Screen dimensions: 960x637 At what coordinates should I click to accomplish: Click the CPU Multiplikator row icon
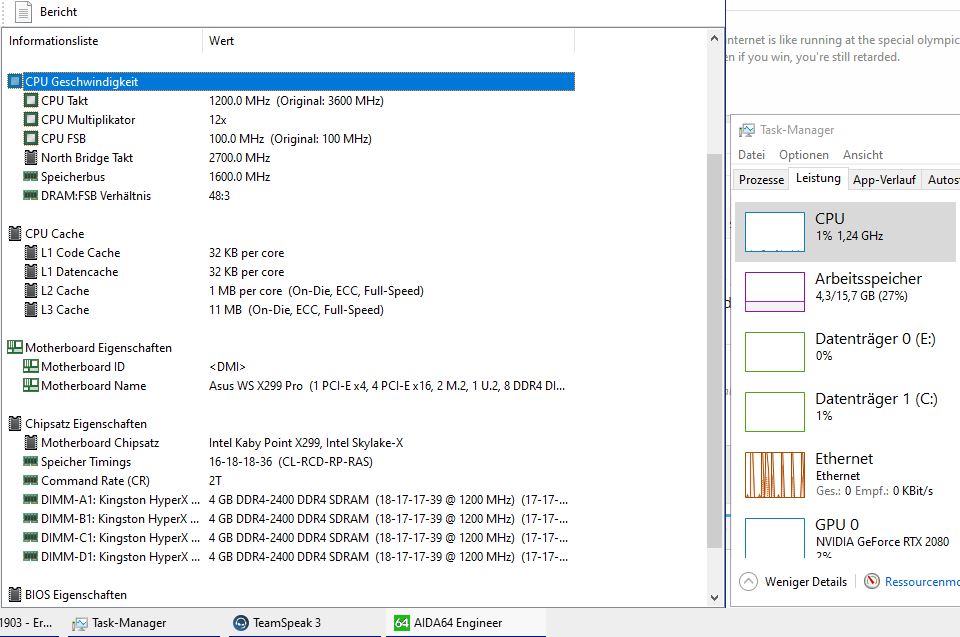coord(31,119)
